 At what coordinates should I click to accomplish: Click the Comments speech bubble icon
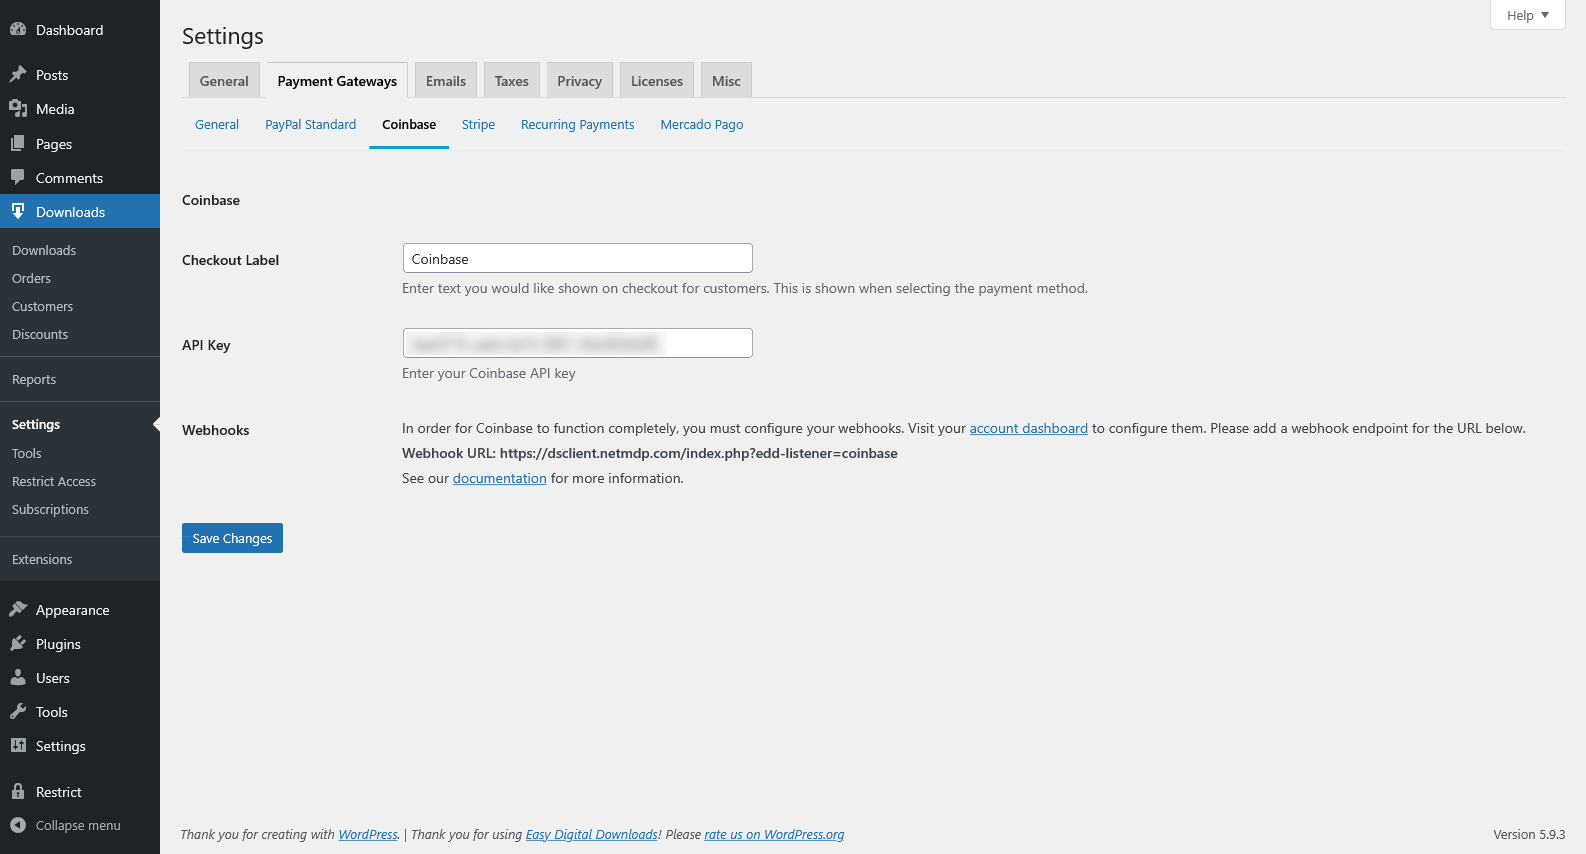(x=18, y=178)
